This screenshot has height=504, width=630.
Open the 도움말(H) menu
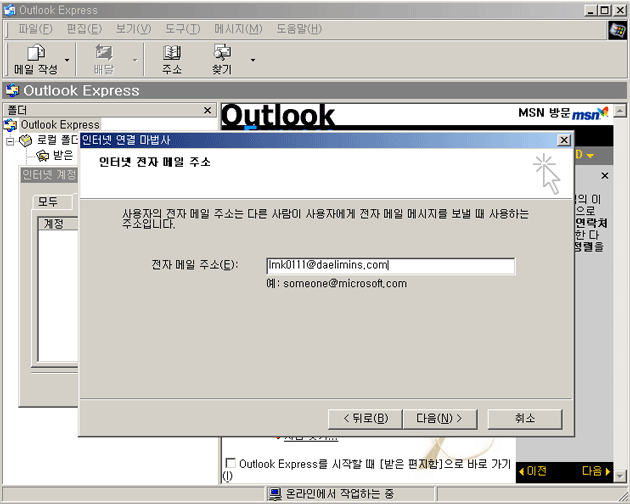click(299, 29)
